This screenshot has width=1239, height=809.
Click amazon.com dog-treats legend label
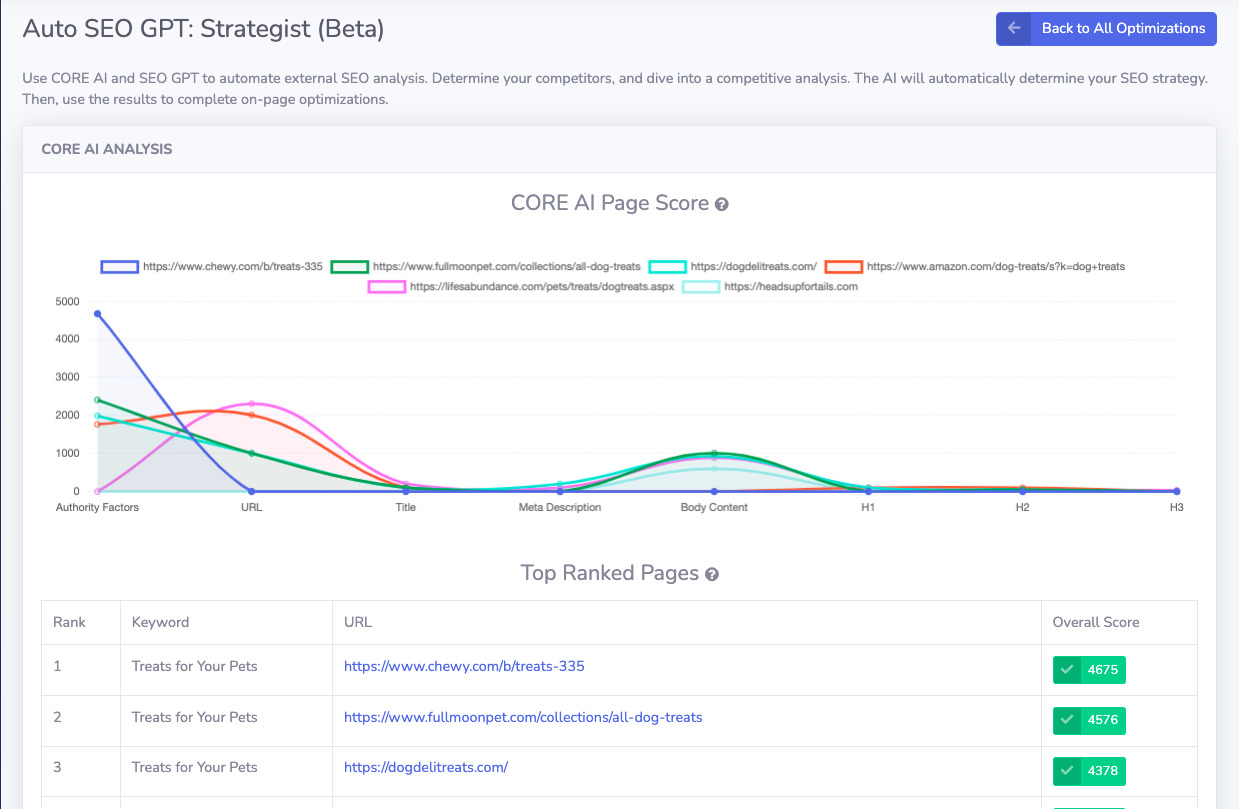(996, 267)
